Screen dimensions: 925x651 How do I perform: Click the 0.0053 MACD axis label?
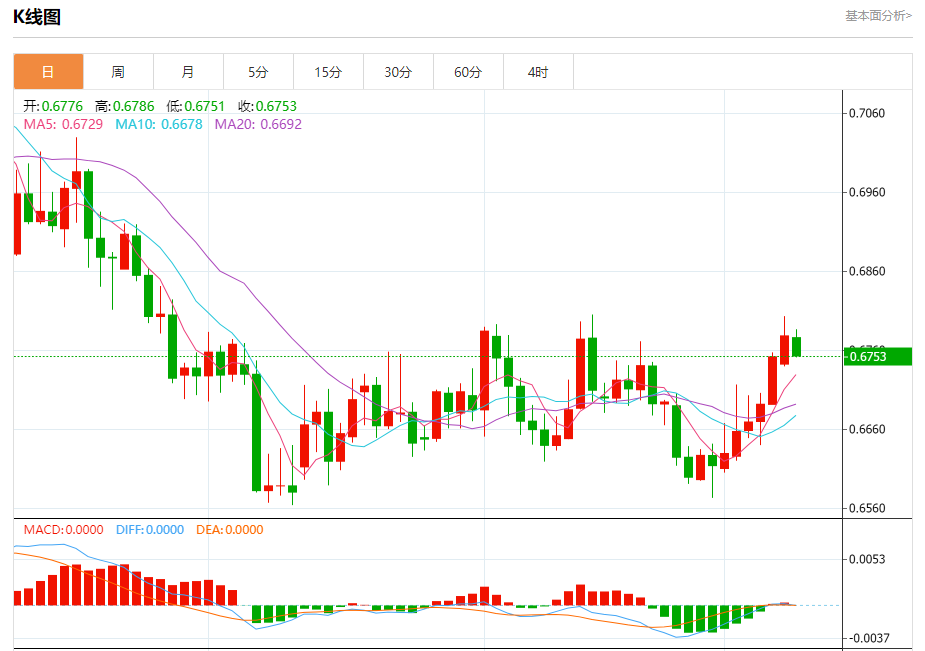point(867,559)
